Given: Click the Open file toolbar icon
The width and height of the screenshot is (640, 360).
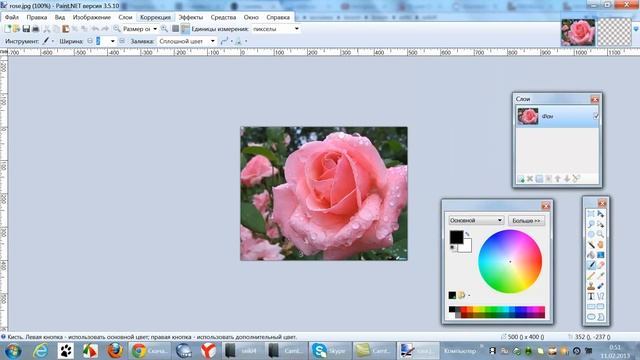Looking at the screenshot, I should click(16, 29).
